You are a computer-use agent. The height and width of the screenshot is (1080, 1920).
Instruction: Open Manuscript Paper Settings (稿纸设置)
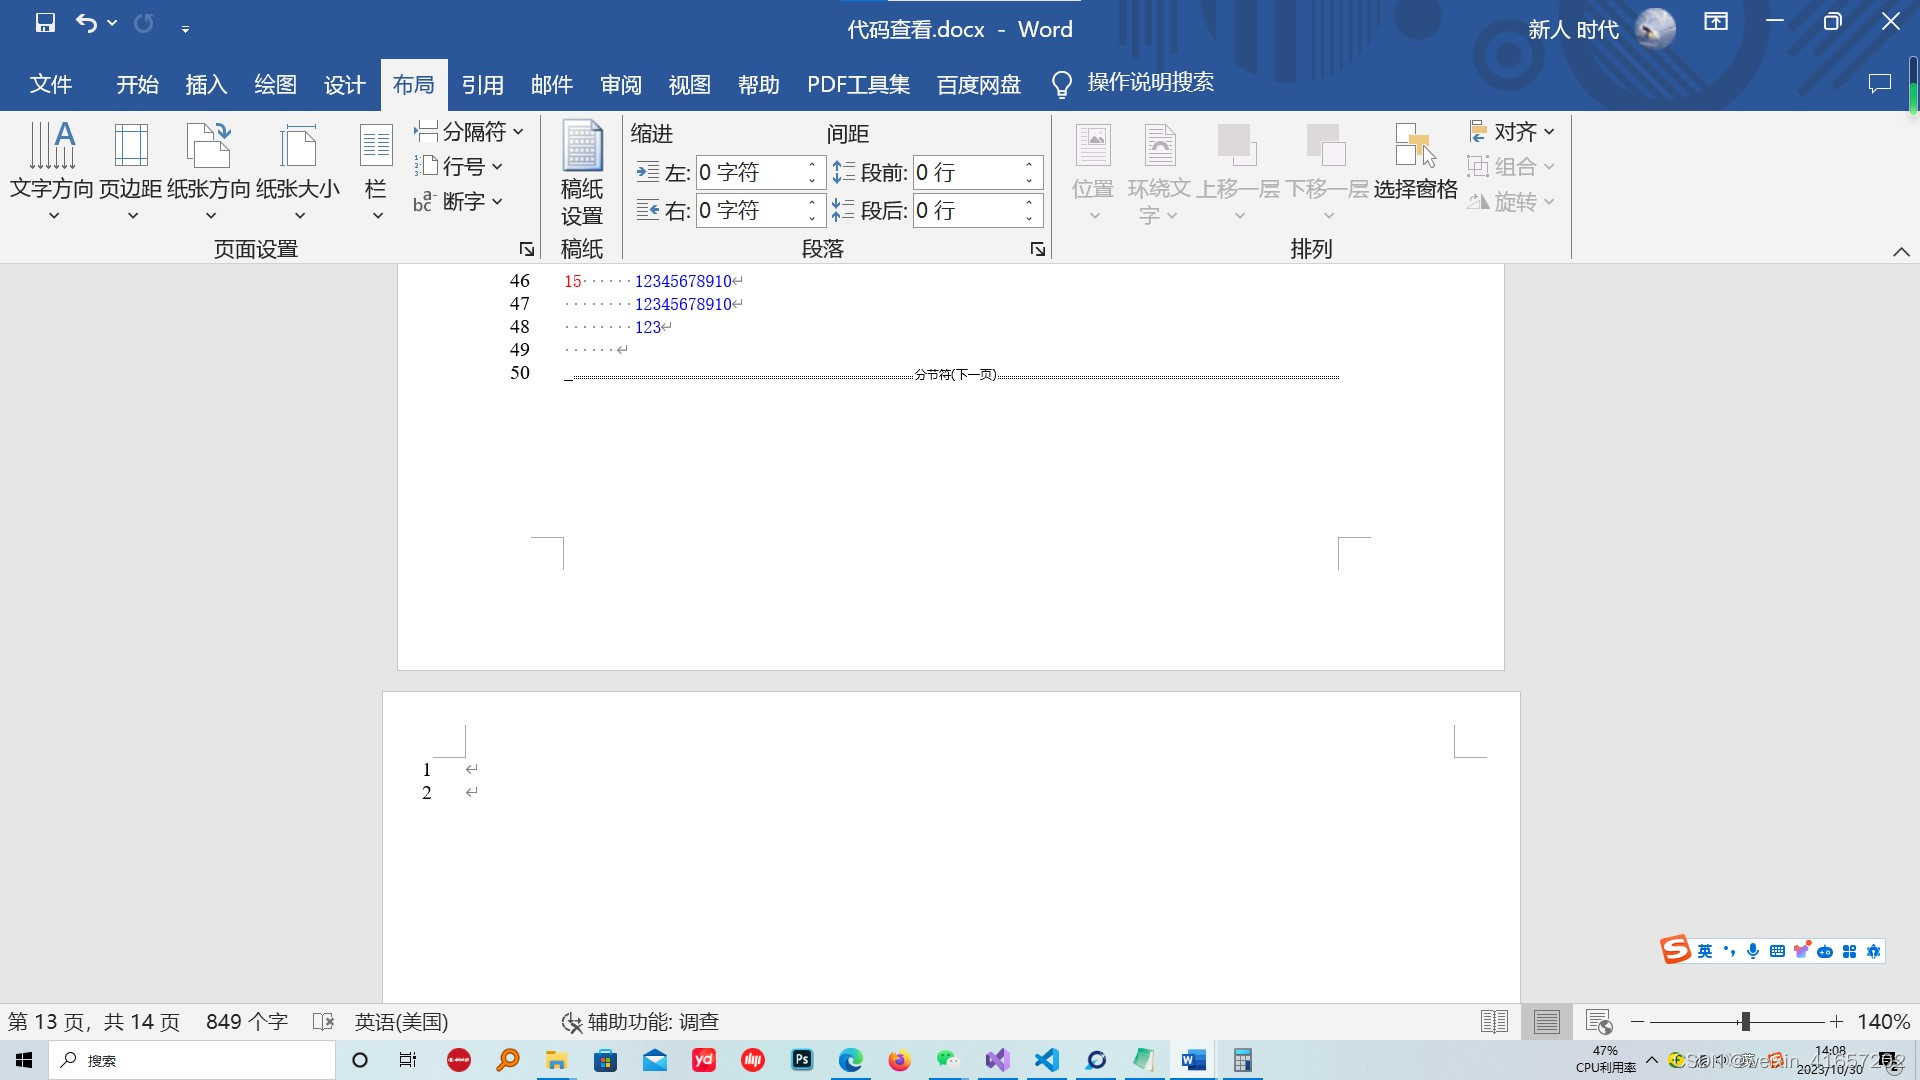tap(581, 172)
